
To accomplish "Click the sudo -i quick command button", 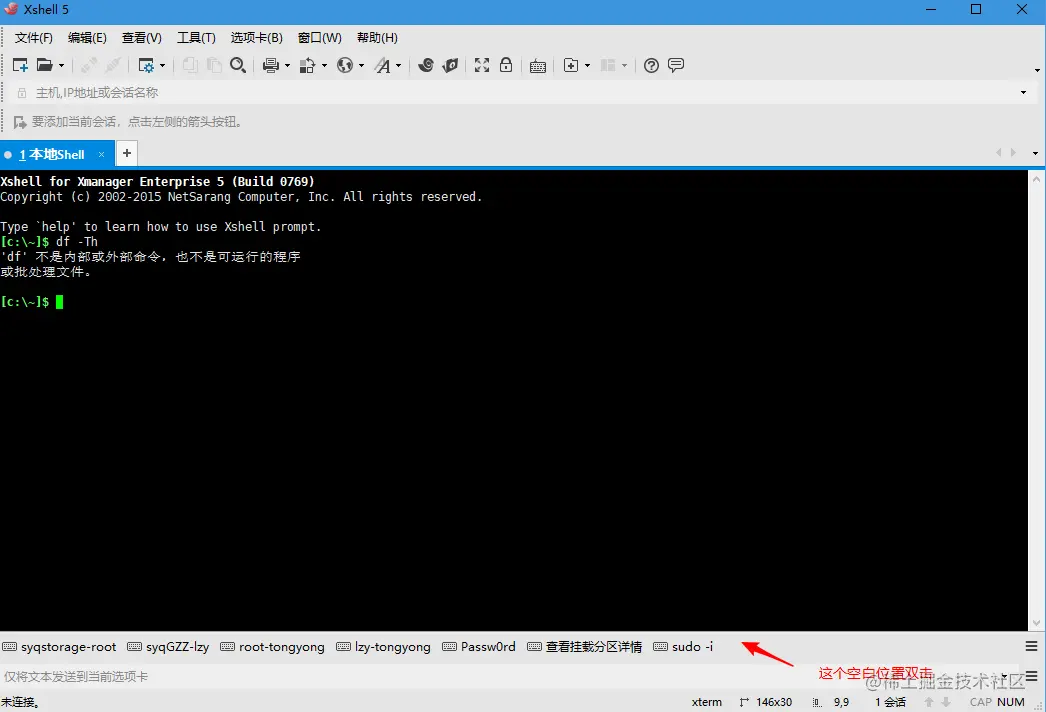I will (x=684, y=647).
